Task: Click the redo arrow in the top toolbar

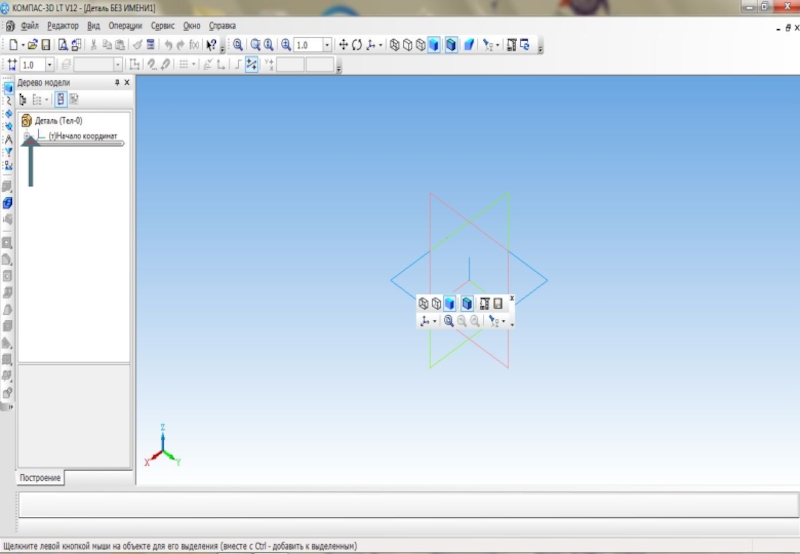Action: pos(180,45)
